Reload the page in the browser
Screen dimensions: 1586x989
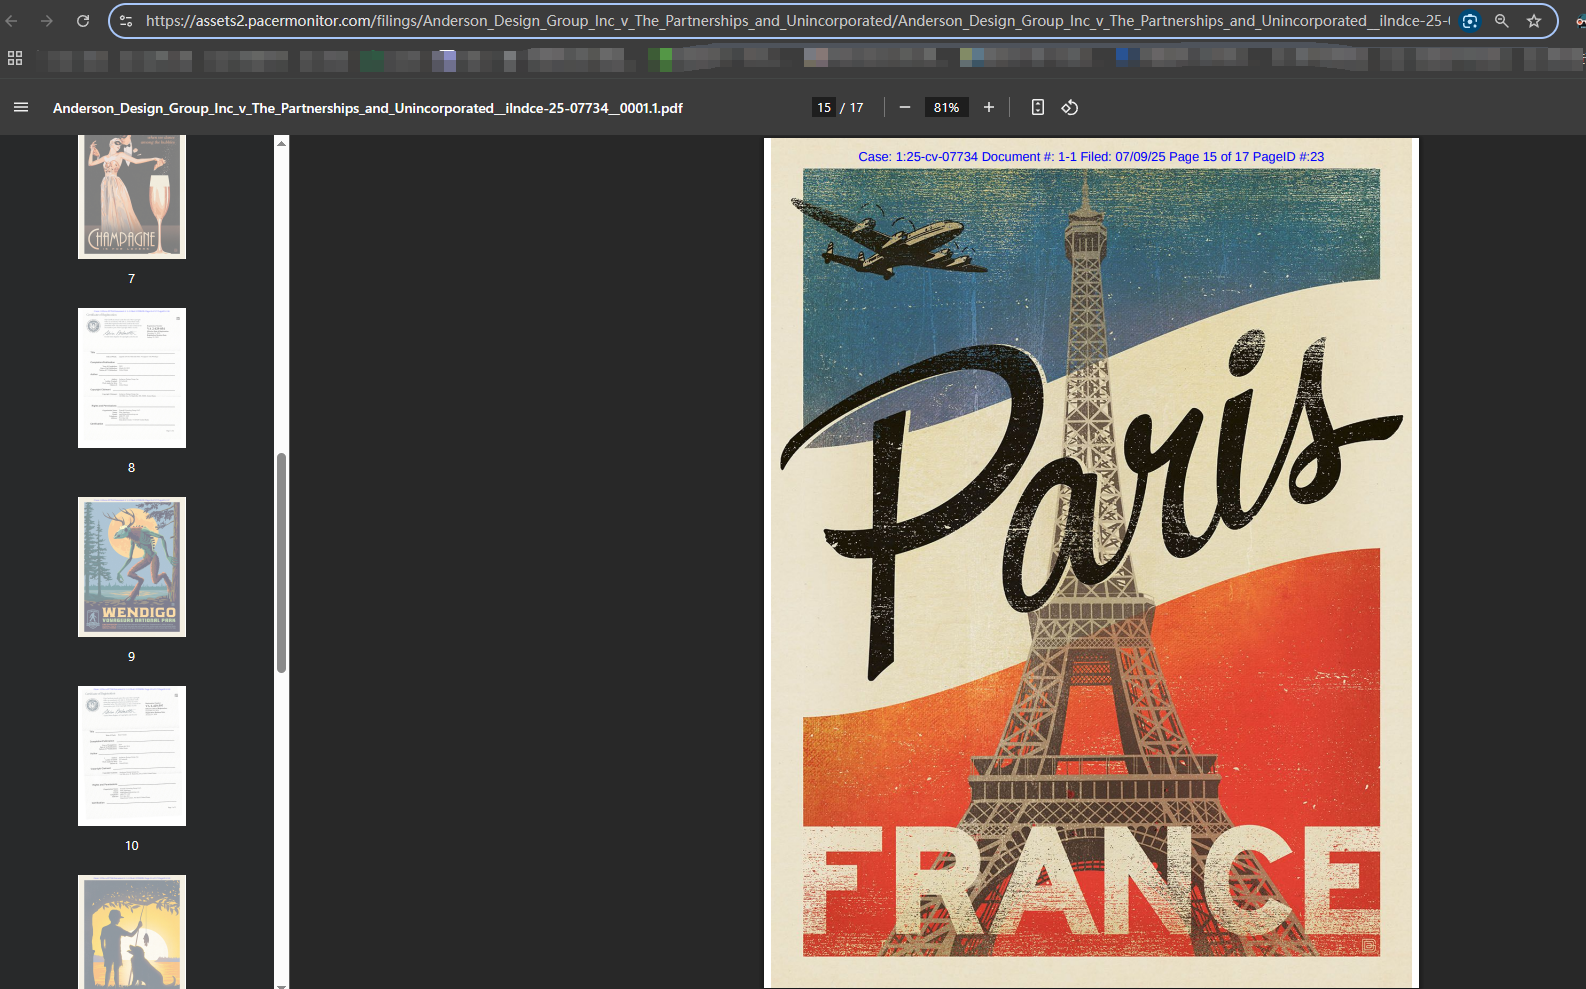(83, 21)
